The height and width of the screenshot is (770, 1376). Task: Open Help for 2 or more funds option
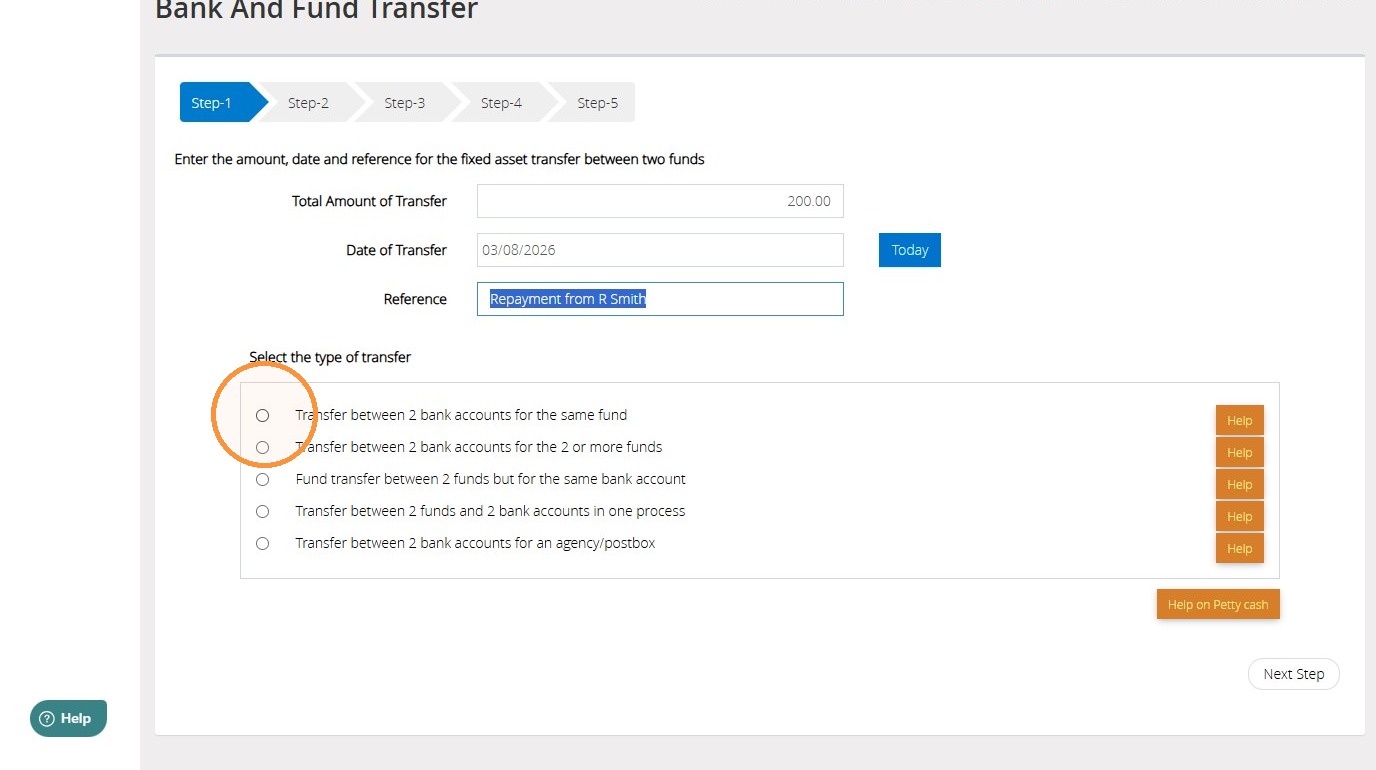(x=1240, y=452)
